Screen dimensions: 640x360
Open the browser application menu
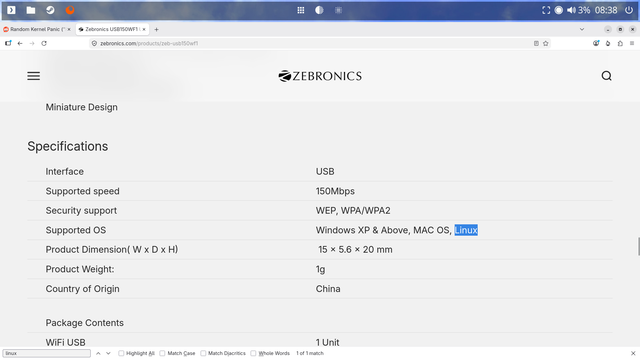click(x=632, y=43)
